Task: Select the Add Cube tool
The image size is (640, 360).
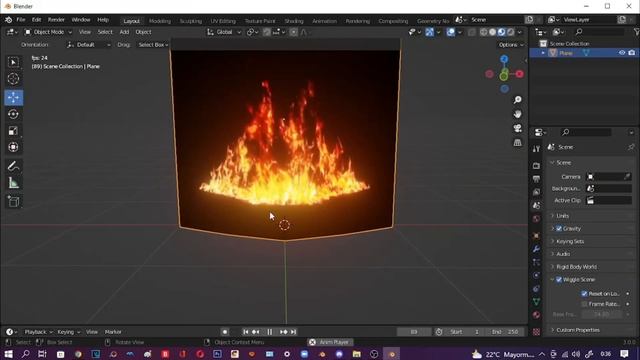Action: tap(13, 202)
